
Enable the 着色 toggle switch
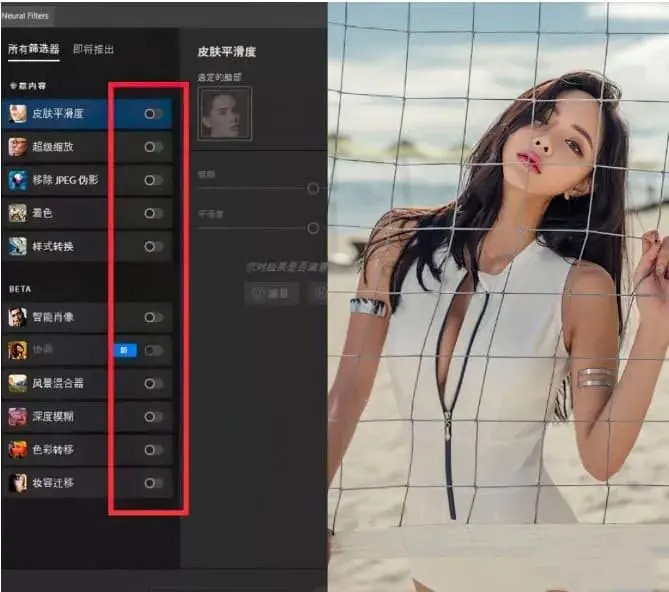pyautogui.click(x=153, y=213)
